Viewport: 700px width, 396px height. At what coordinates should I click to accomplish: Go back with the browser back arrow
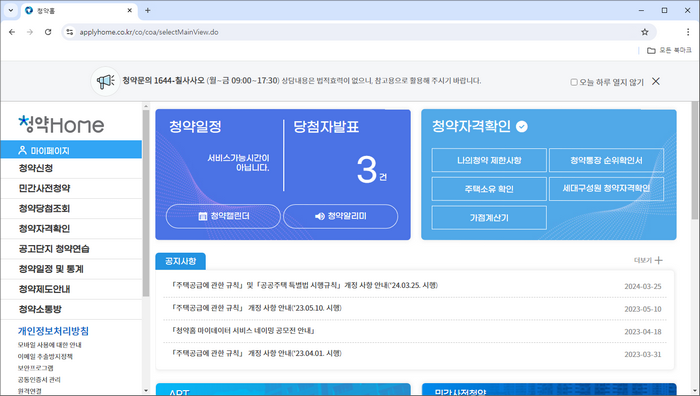12,32
